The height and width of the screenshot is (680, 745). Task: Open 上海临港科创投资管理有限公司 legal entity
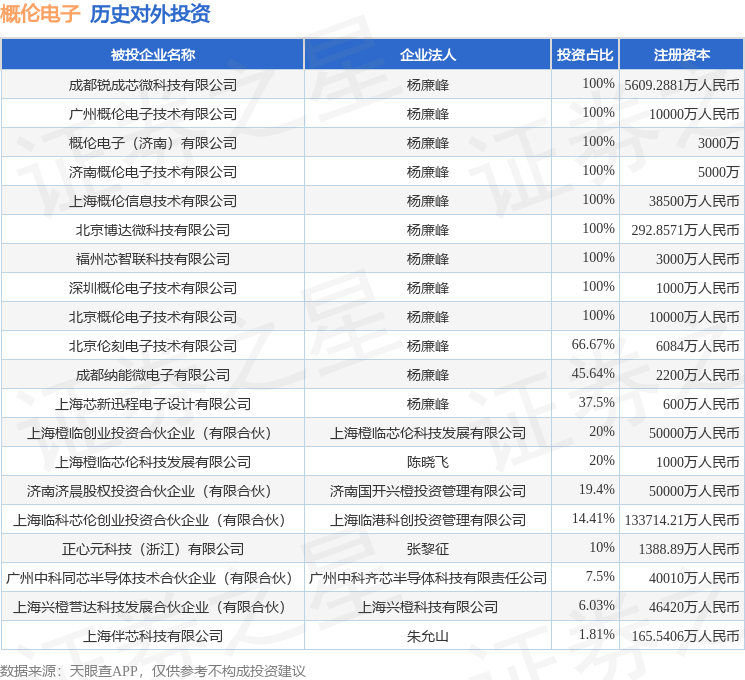pos(428,520)
